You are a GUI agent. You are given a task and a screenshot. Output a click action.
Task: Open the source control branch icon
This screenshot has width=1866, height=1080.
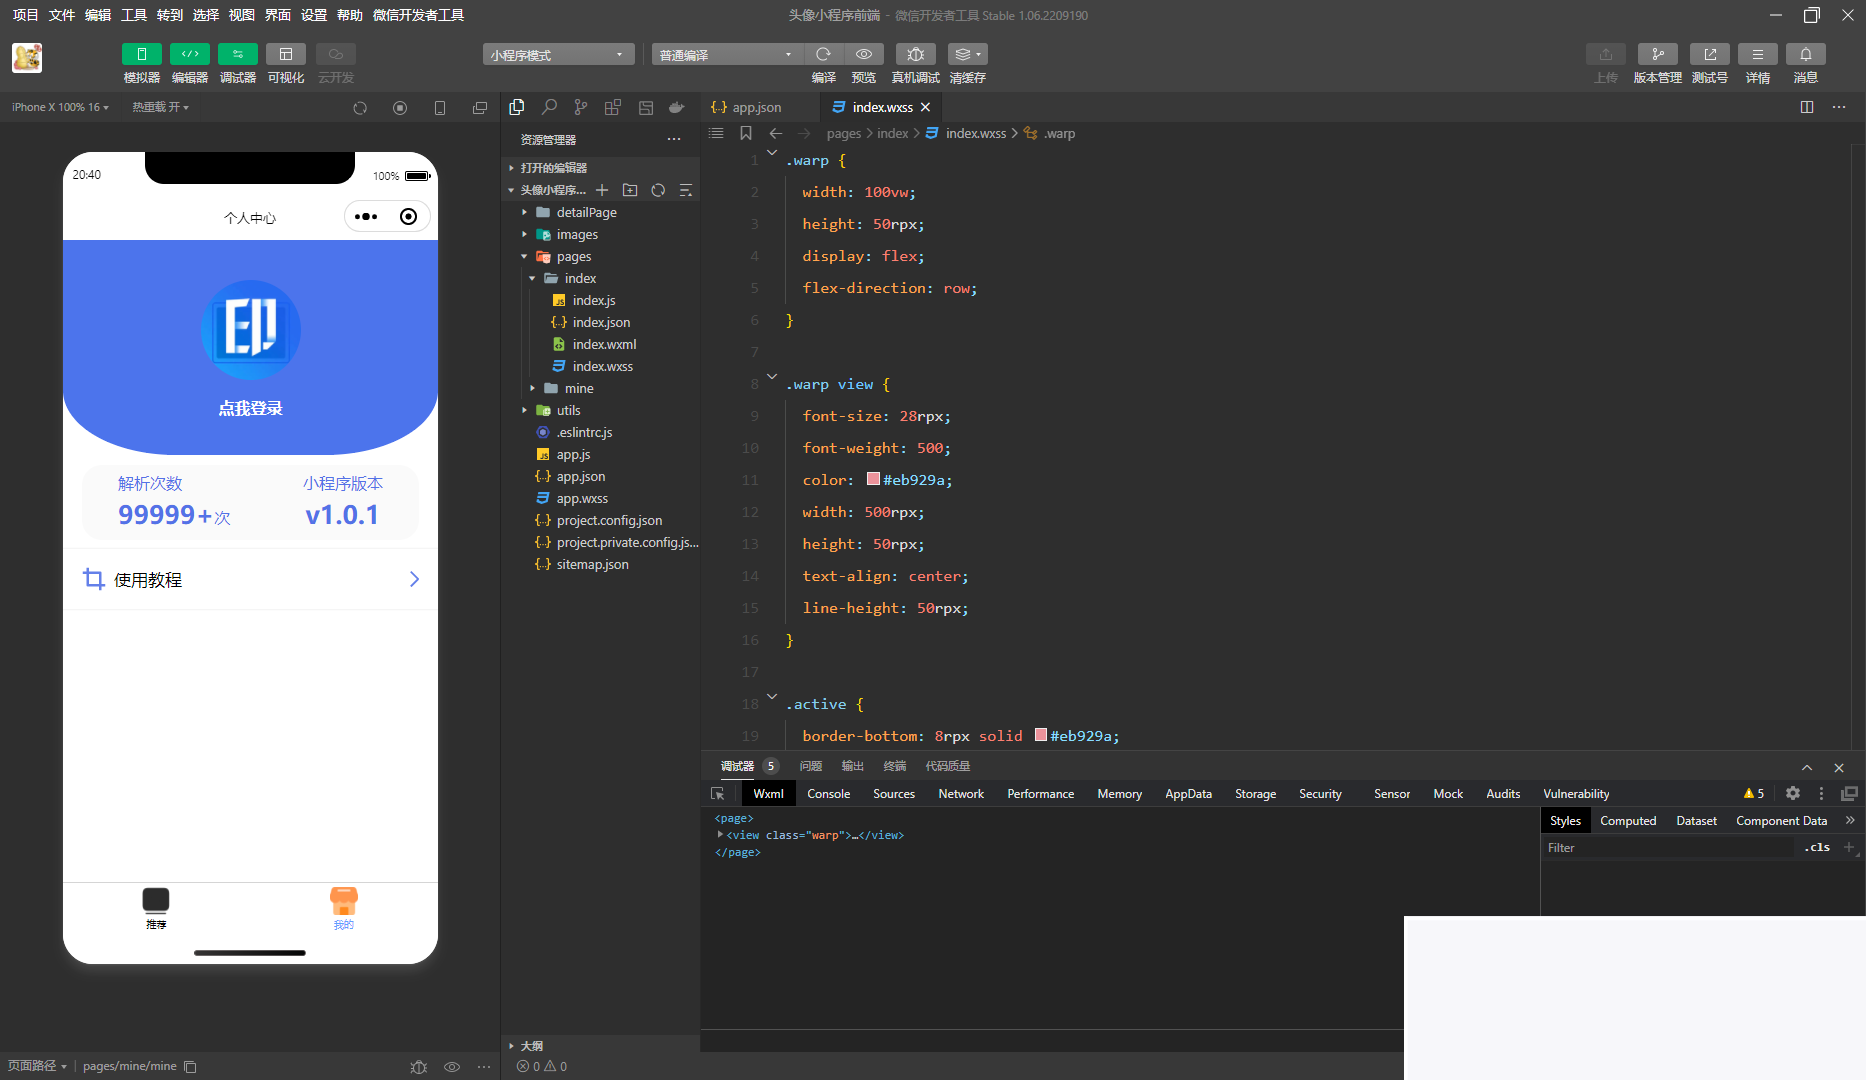(x=581, y=107)
